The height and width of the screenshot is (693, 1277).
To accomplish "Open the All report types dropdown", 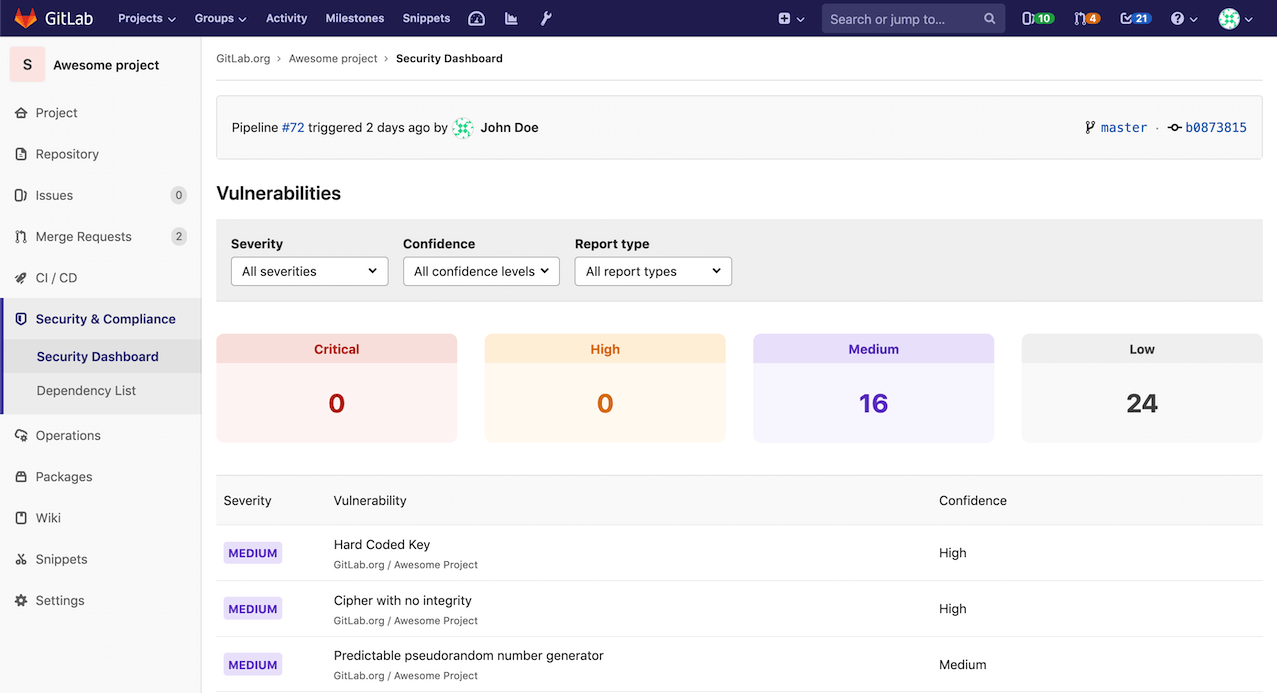I will (x=653, y=271).
